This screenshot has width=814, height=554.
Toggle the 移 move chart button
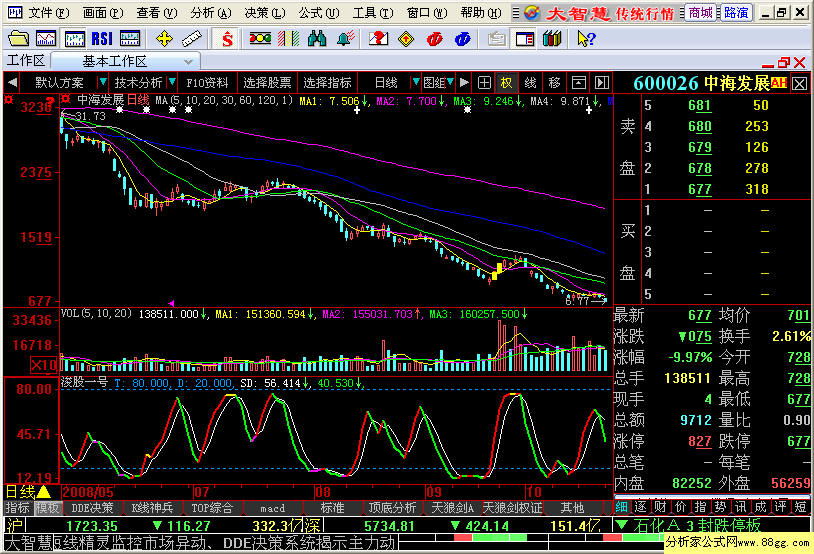[x=554, y=83]
